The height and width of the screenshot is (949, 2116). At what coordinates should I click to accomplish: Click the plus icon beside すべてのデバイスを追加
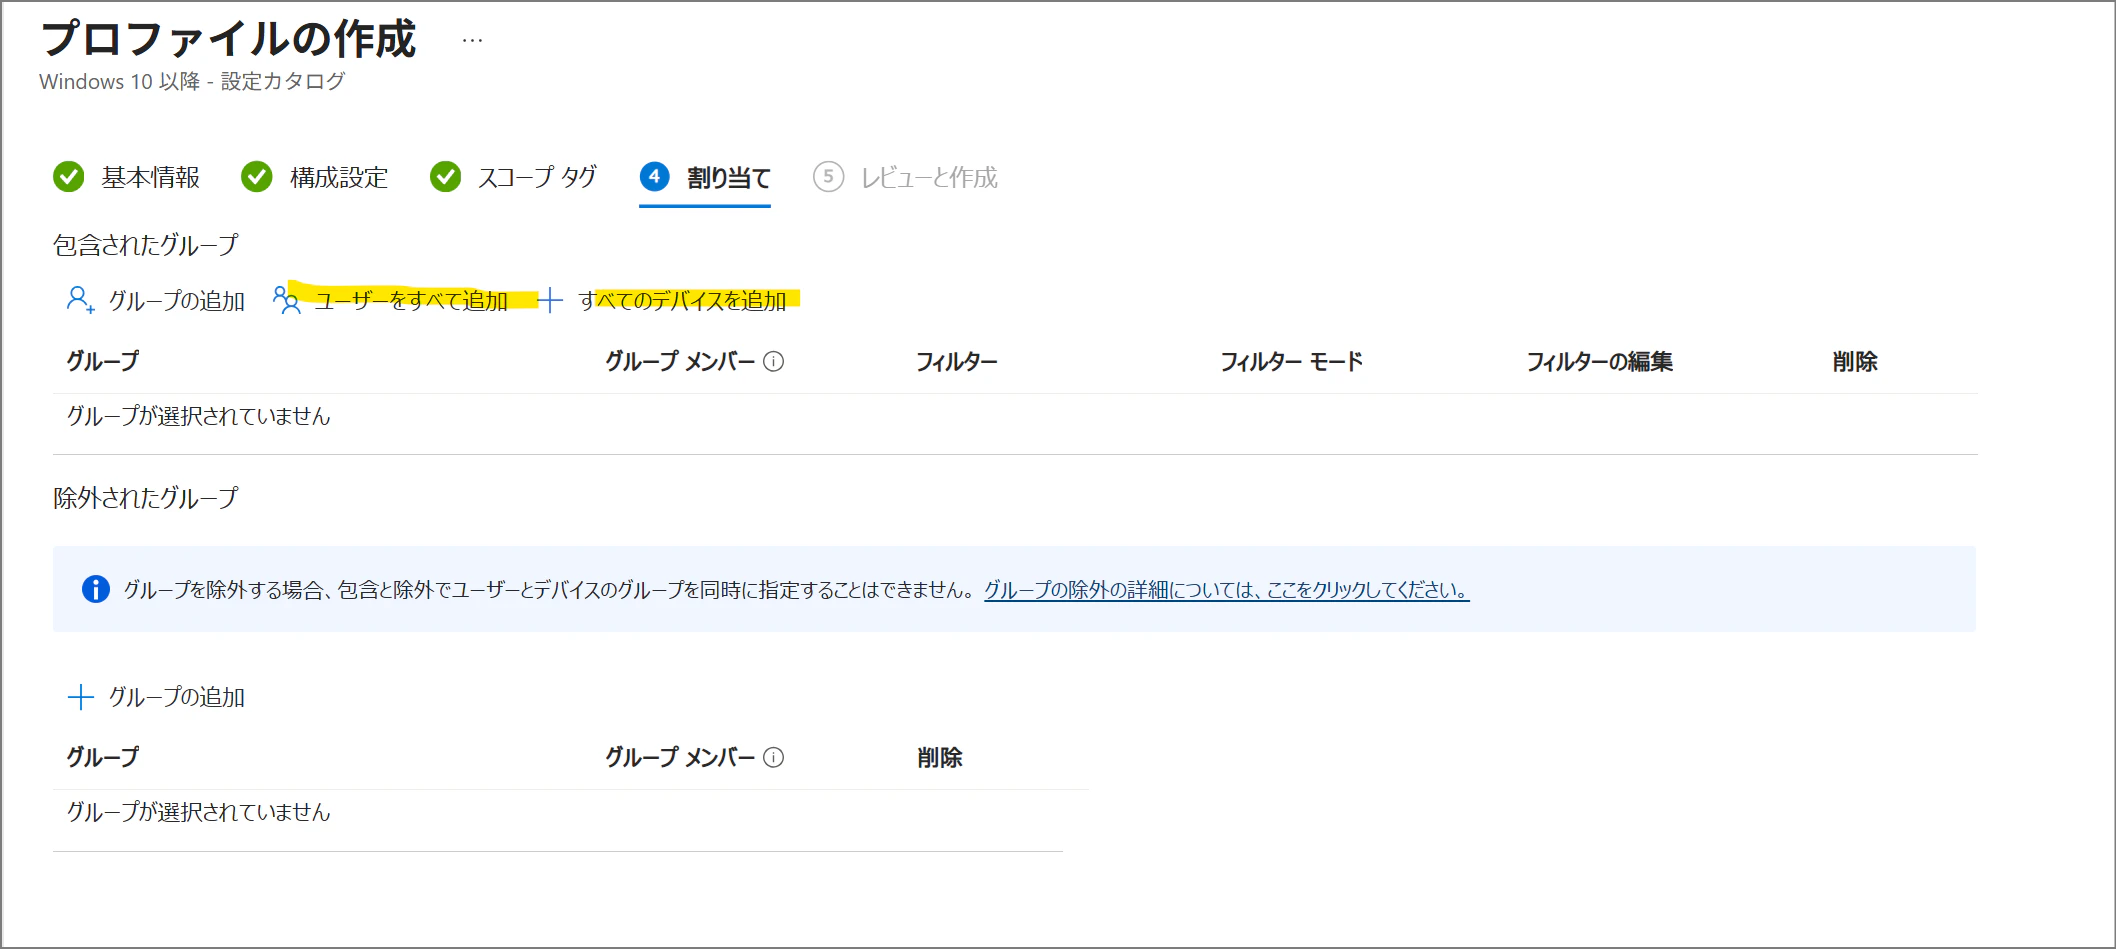(550, 300)
